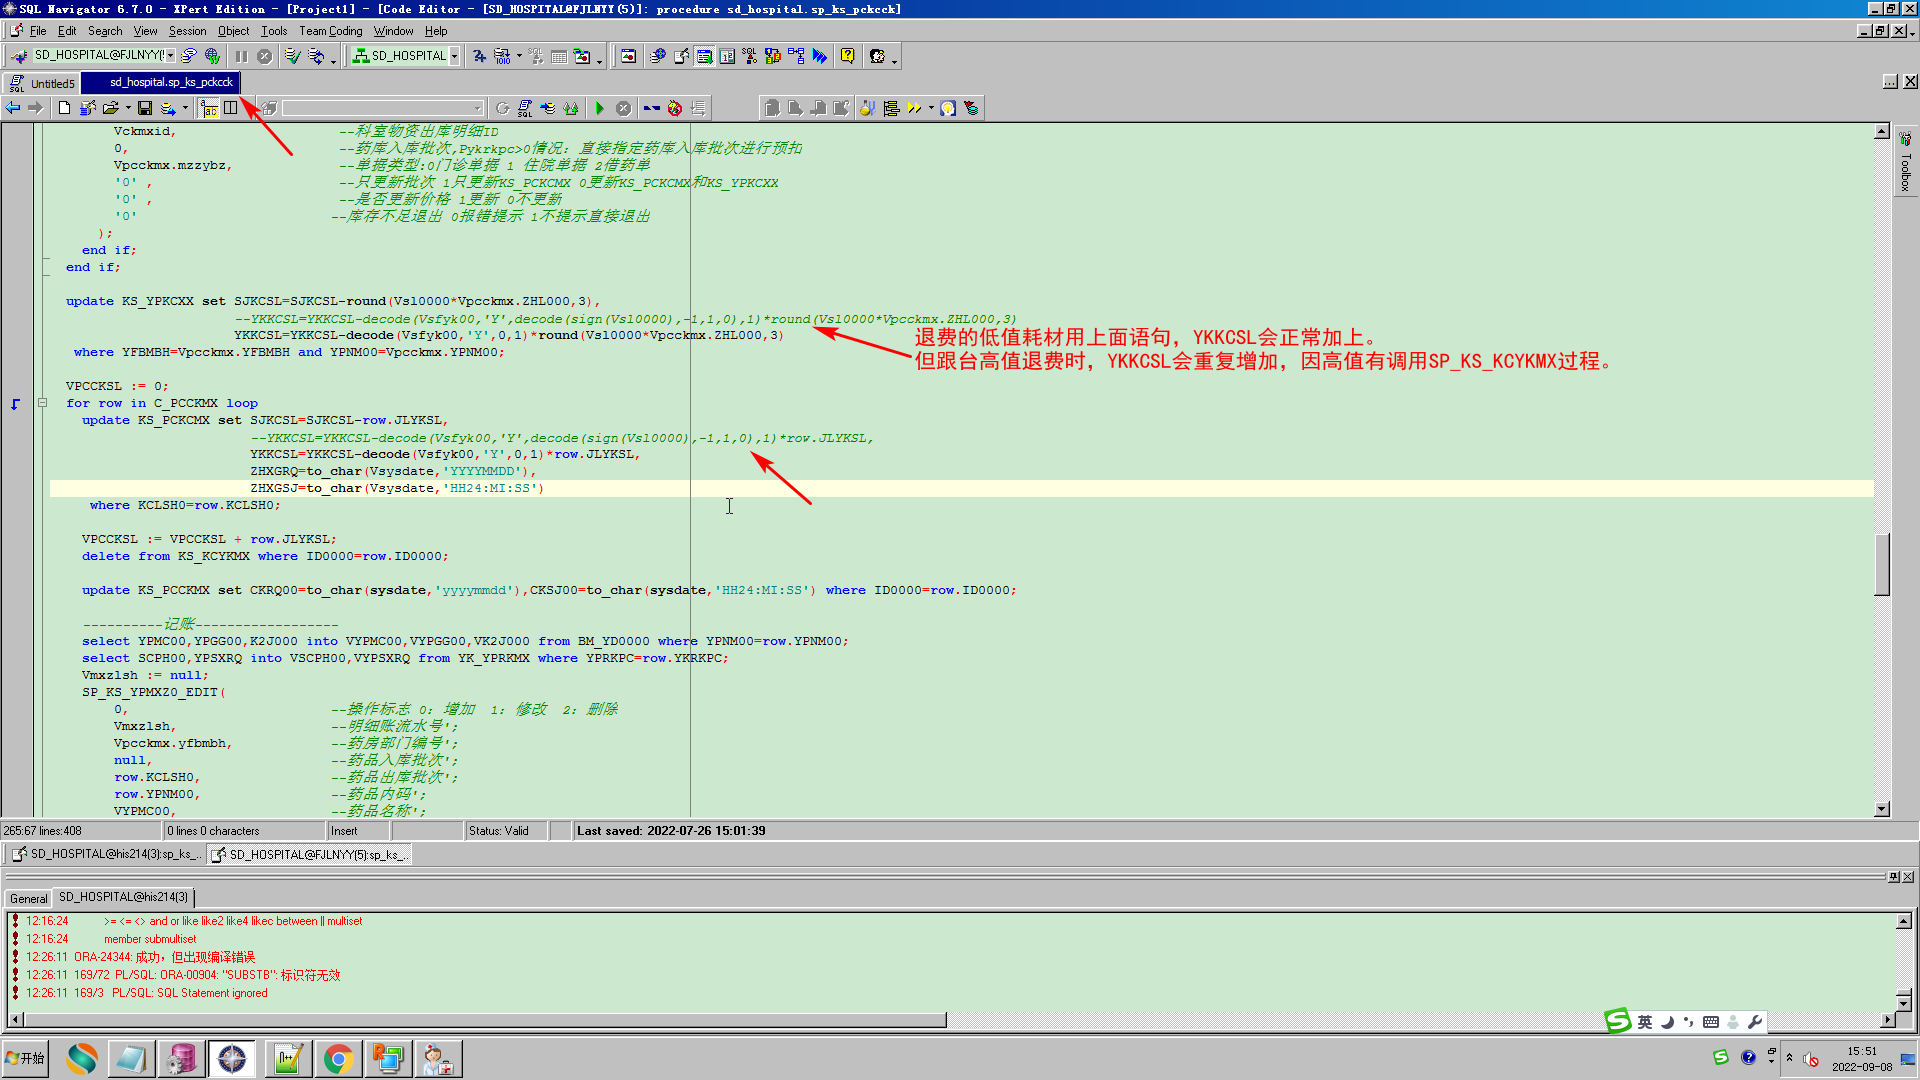Click the green Execute procedure button

pyautogui.click(x=600, y=108)
